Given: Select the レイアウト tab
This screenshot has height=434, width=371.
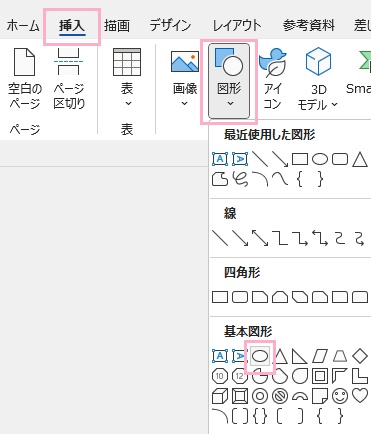Looking at the screenshot, I should click(237, 26).
